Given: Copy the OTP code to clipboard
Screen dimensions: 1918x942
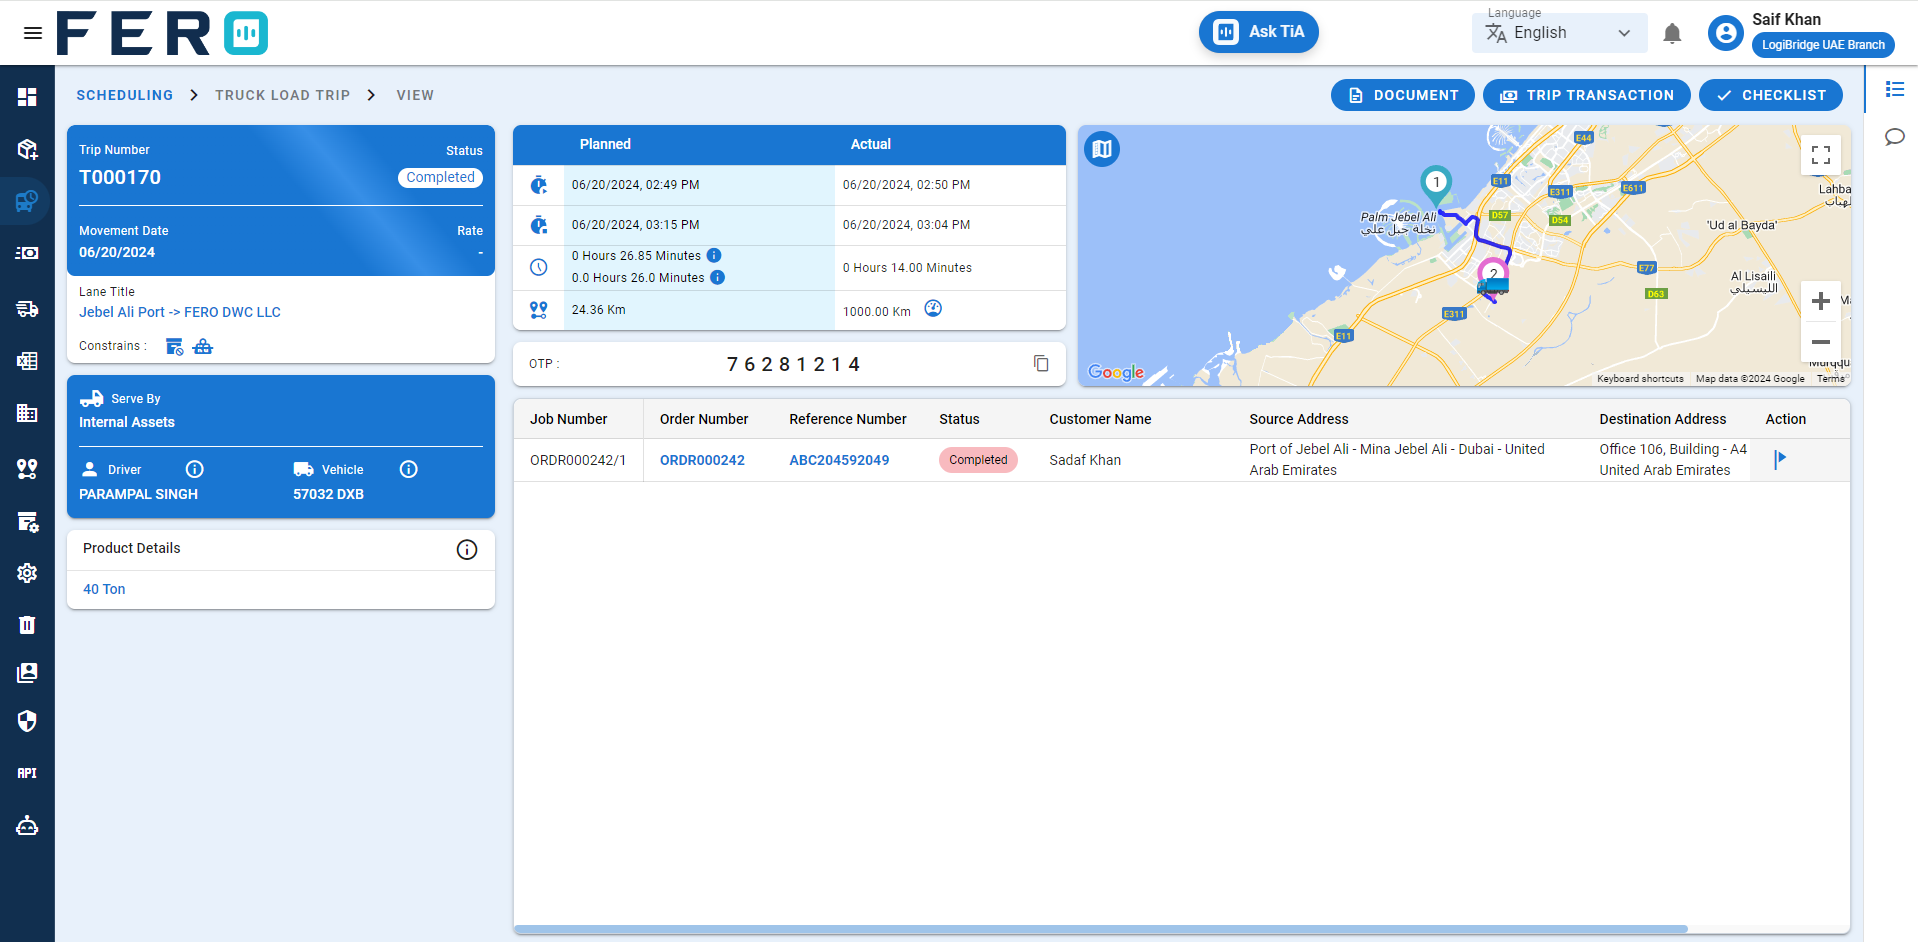Looking at the screenshot, I should [1041, 363].
